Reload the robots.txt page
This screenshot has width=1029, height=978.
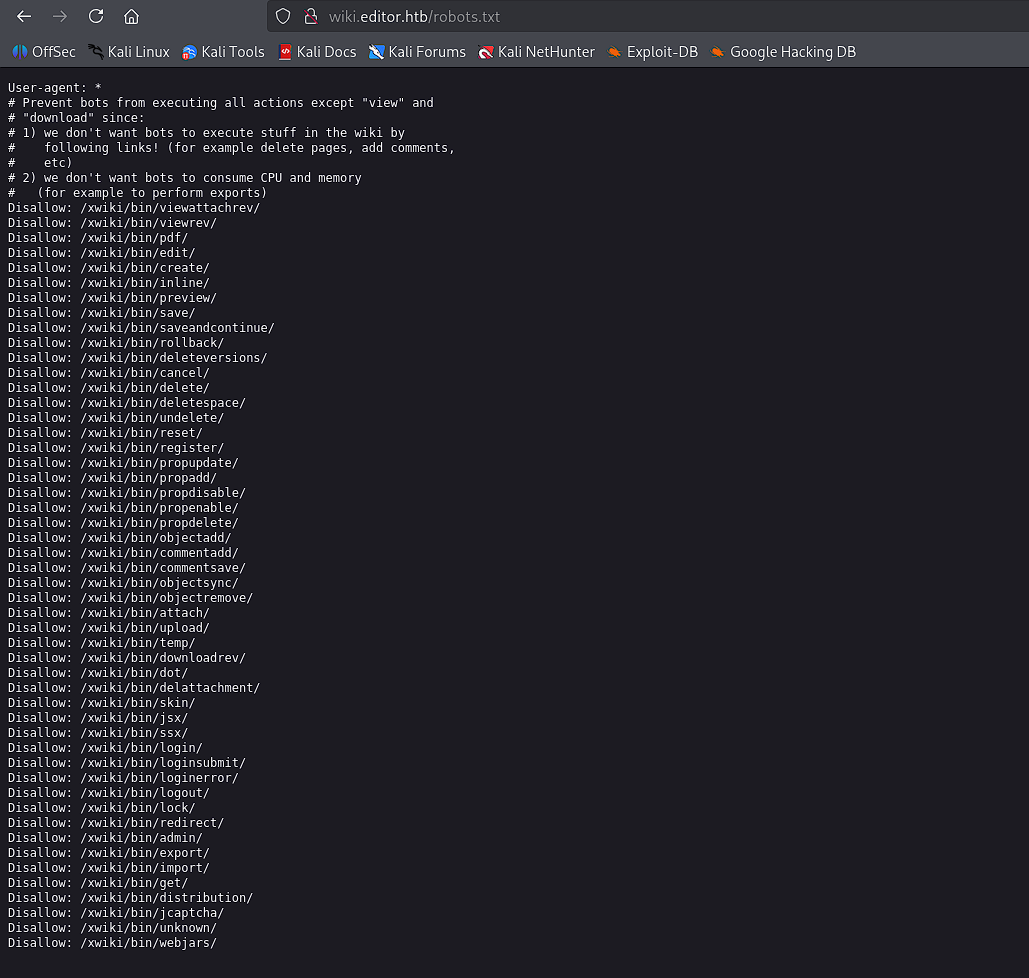click(96, 16)
